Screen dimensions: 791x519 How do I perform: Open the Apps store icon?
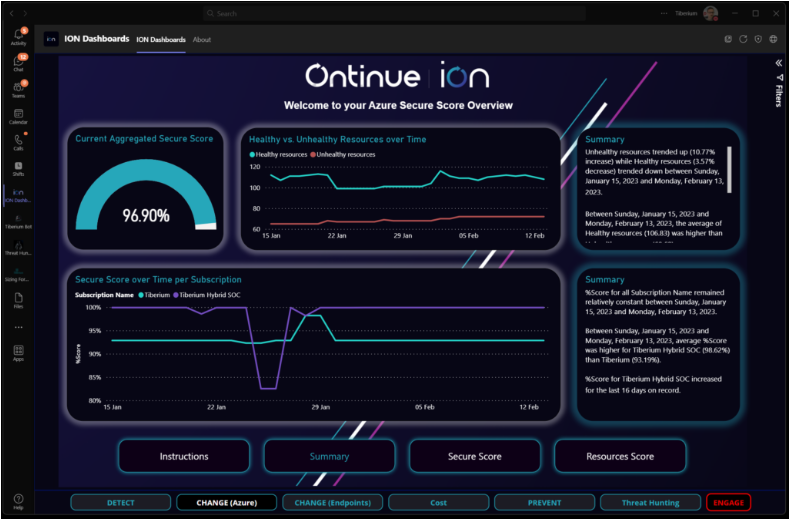18,353
